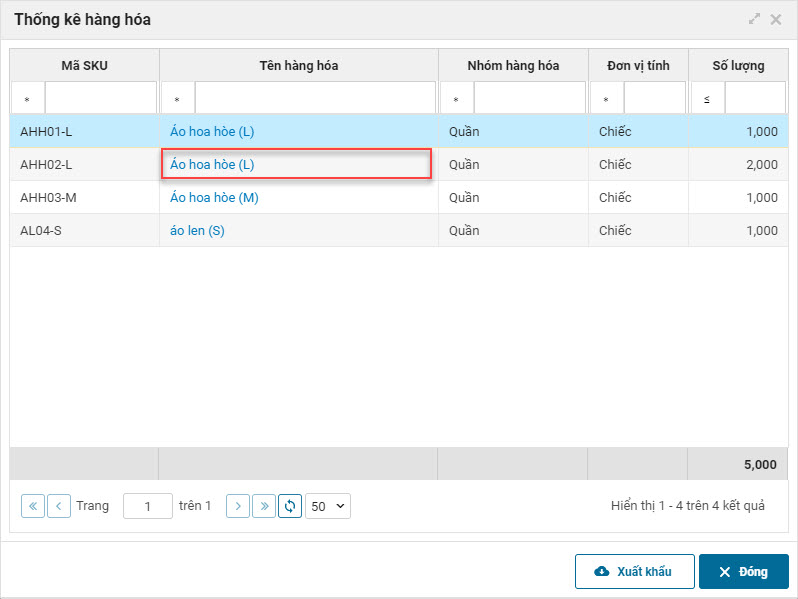The width and height of the screenshot is (798, 599).
Task: Select the AHH01-L row
Action: (85, 132)
